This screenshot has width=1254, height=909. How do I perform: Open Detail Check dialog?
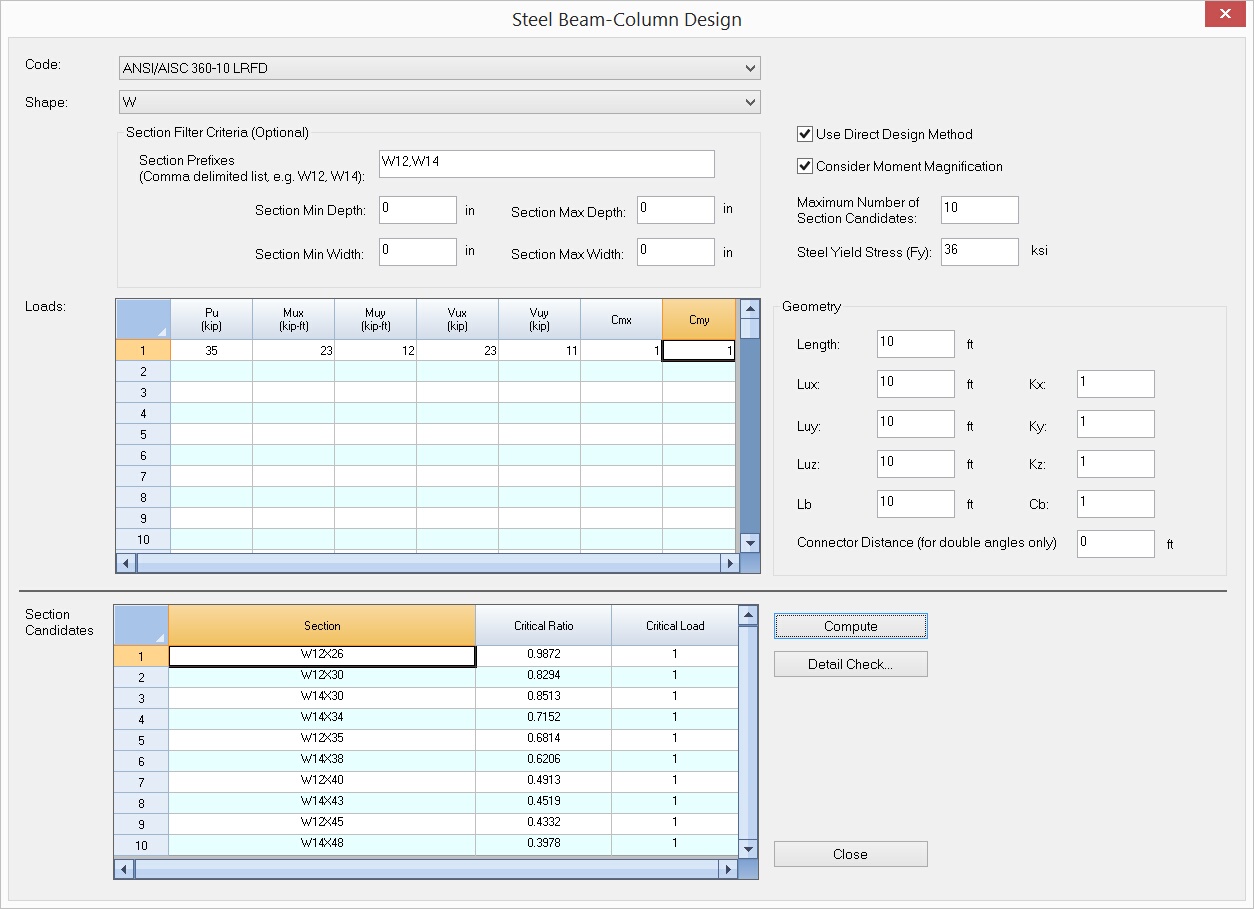tap(851, 664)
